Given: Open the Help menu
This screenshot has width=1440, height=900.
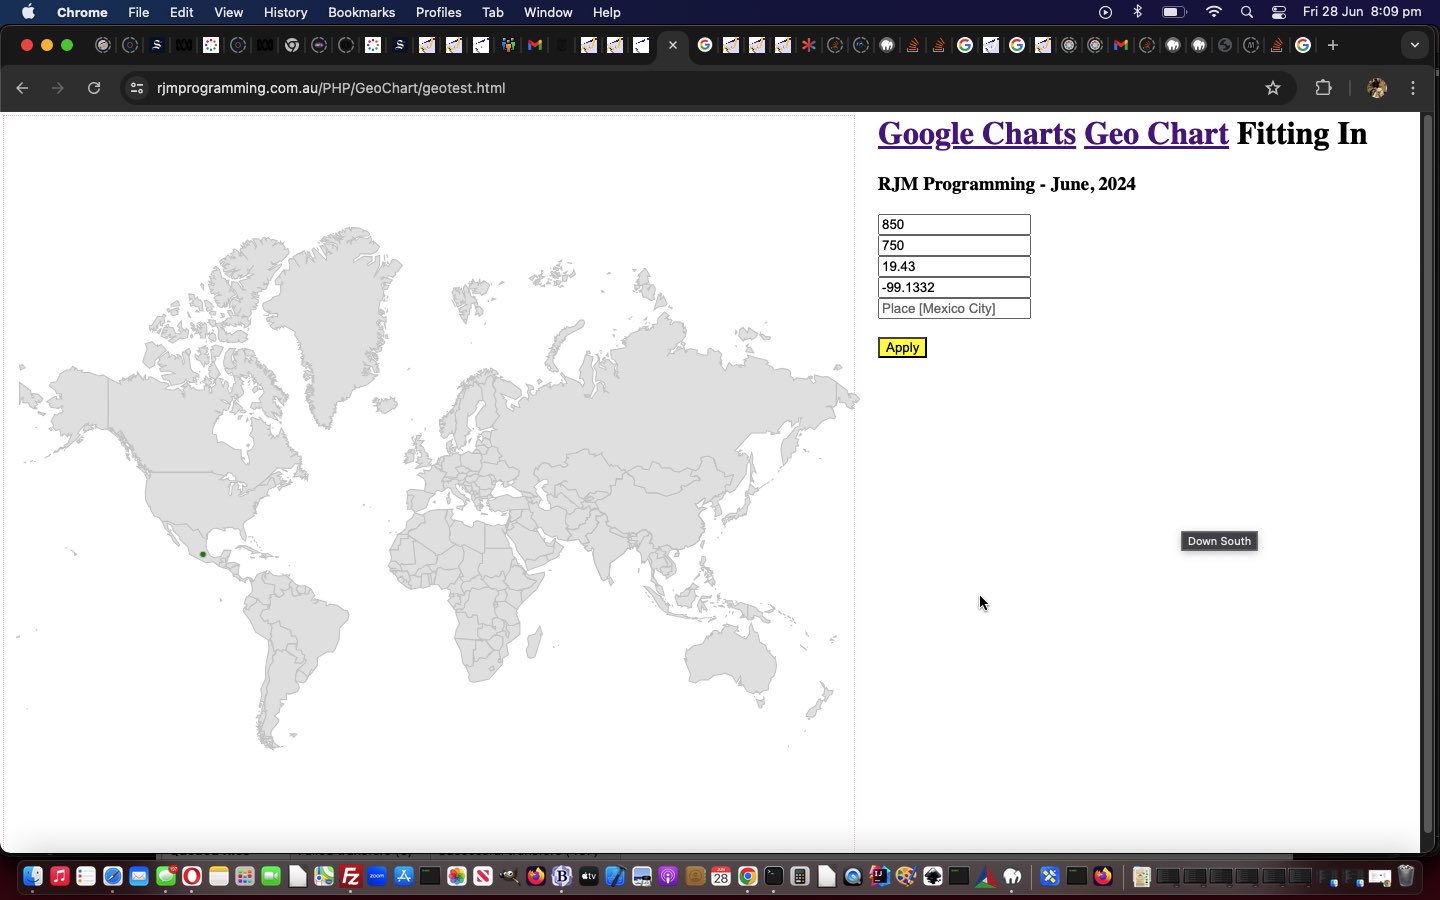Looking at the screenshot, I should point(607,12).
